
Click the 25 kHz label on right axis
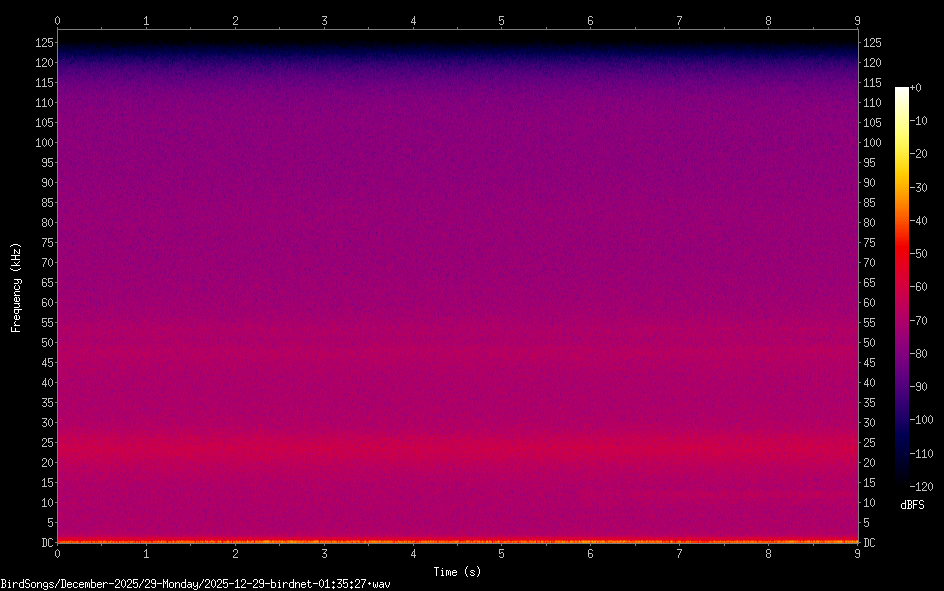coord(871,443)
